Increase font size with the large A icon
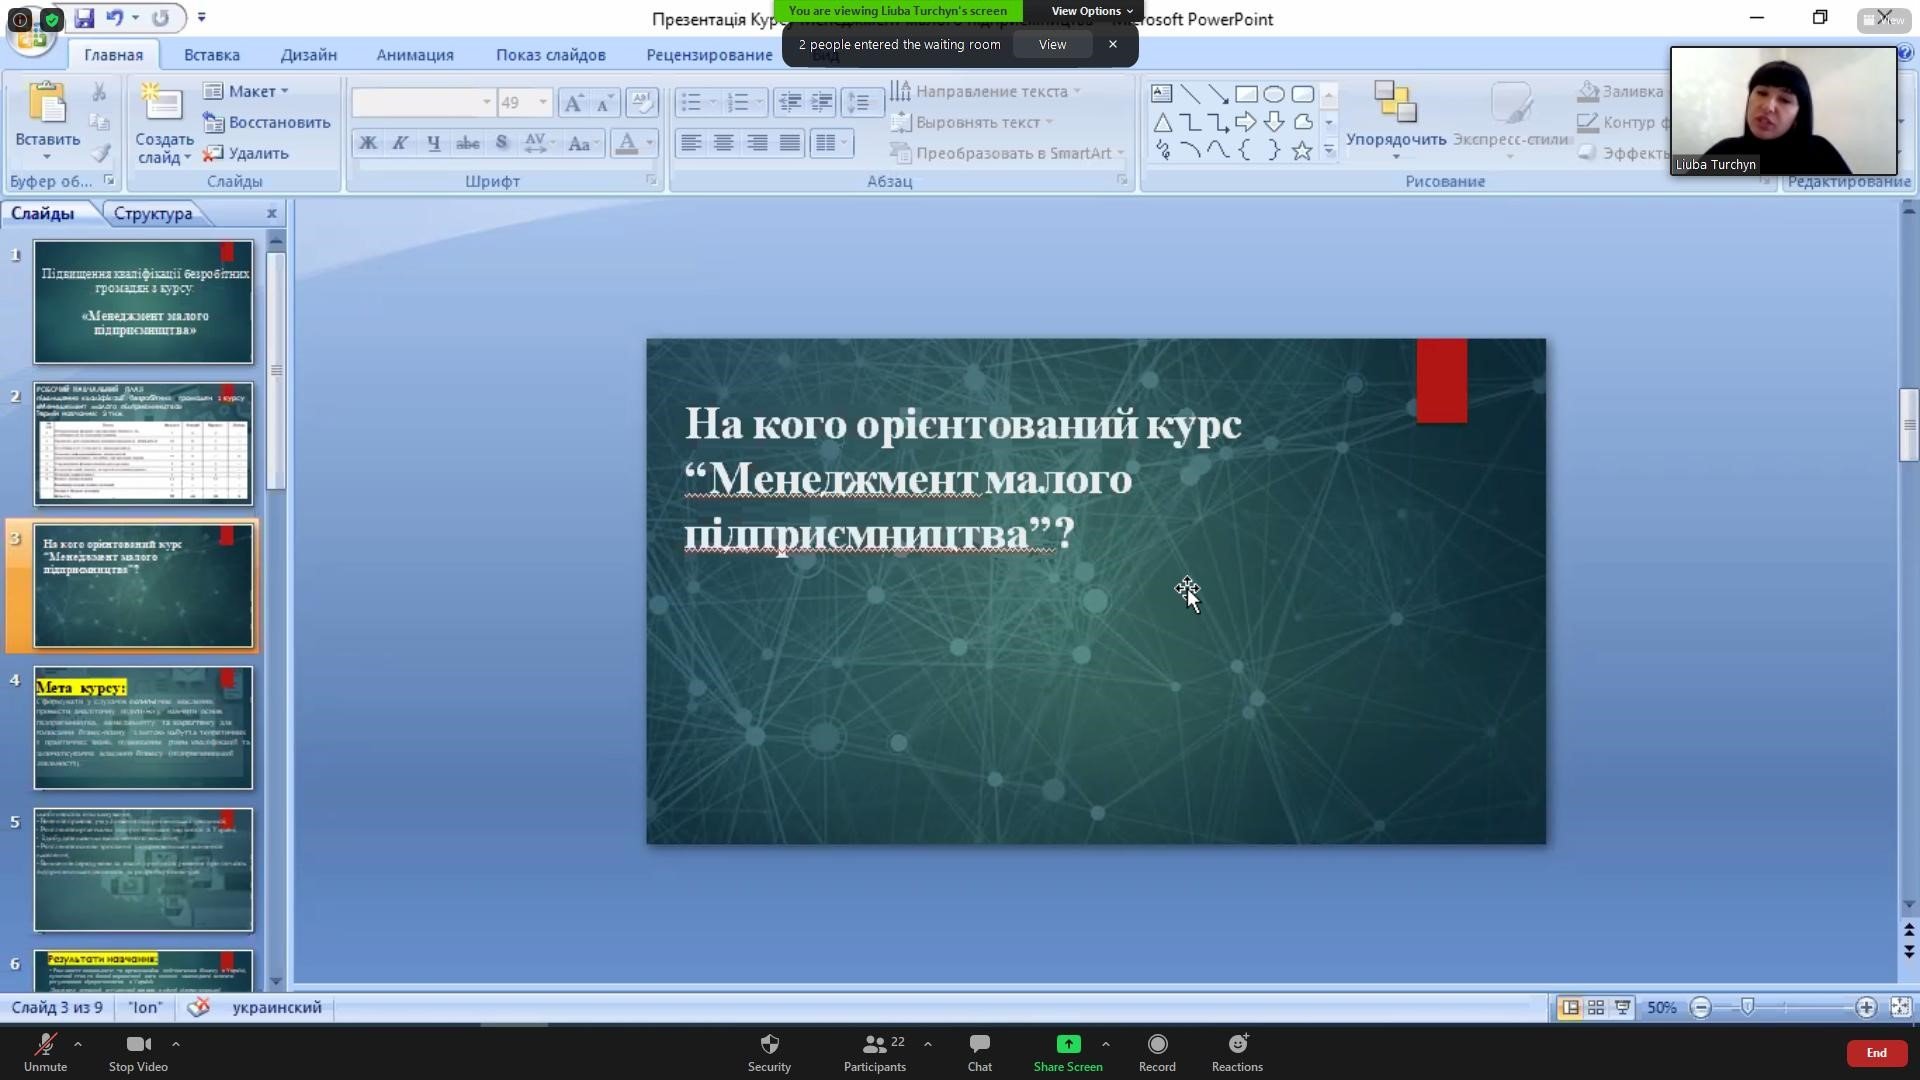 [573, 102]
